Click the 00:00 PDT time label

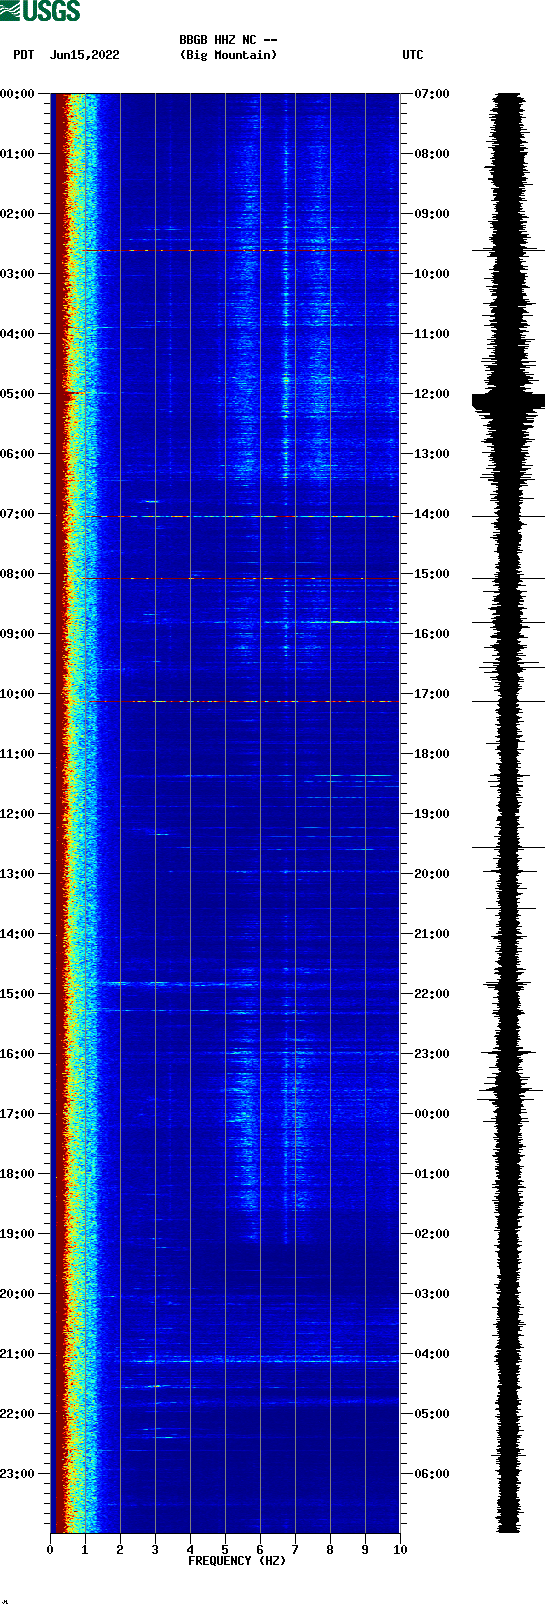[x=18, y=94]
